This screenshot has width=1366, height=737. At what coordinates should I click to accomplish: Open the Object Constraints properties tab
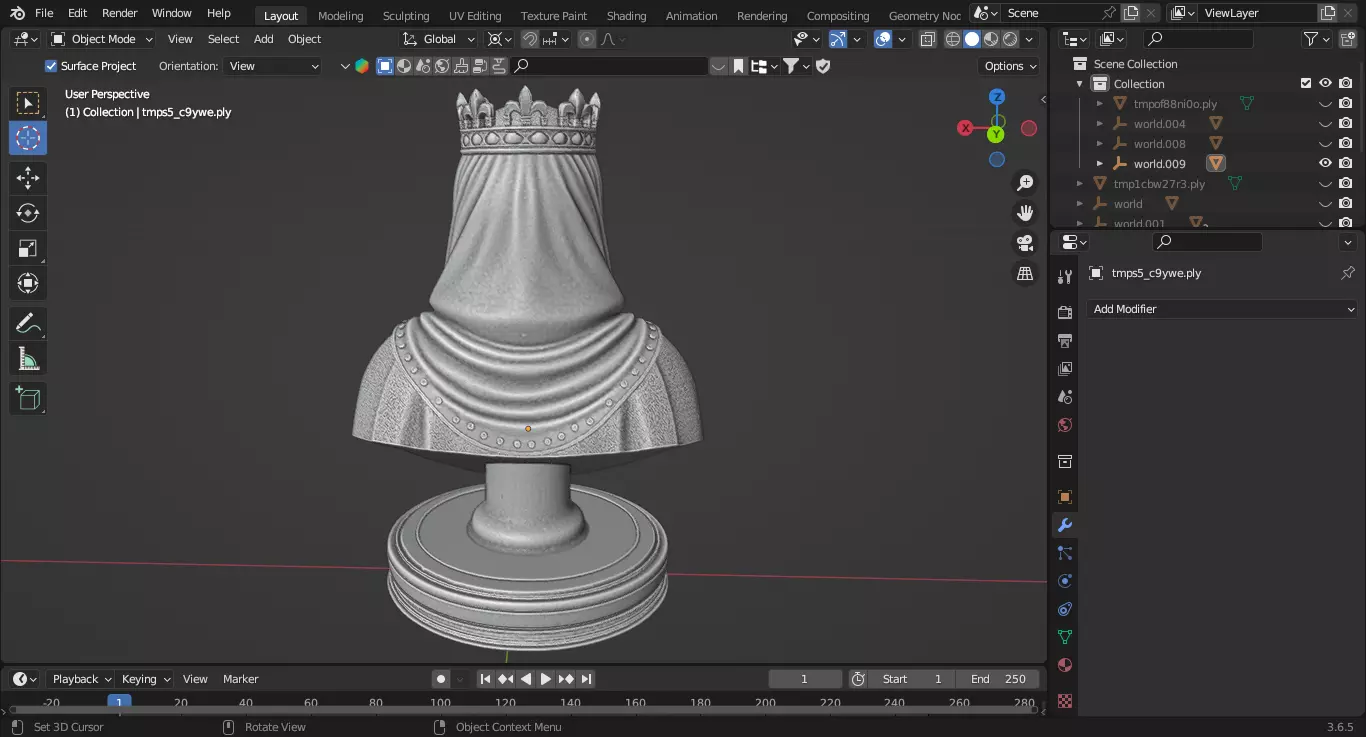tap(1065, 609)
